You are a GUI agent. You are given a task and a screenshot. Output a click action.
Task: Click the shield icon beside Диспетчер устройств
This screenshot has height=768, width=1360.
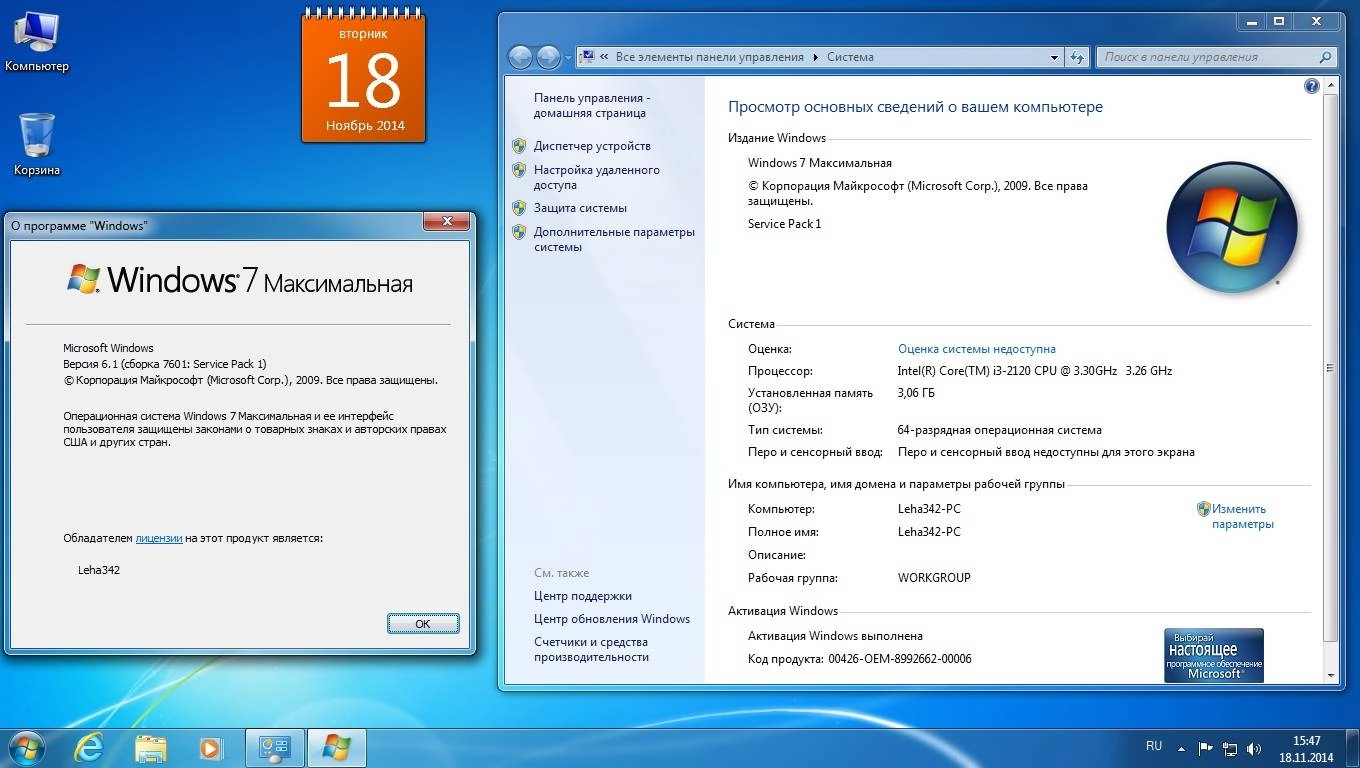pyautogui.click(x=519, y=145)
